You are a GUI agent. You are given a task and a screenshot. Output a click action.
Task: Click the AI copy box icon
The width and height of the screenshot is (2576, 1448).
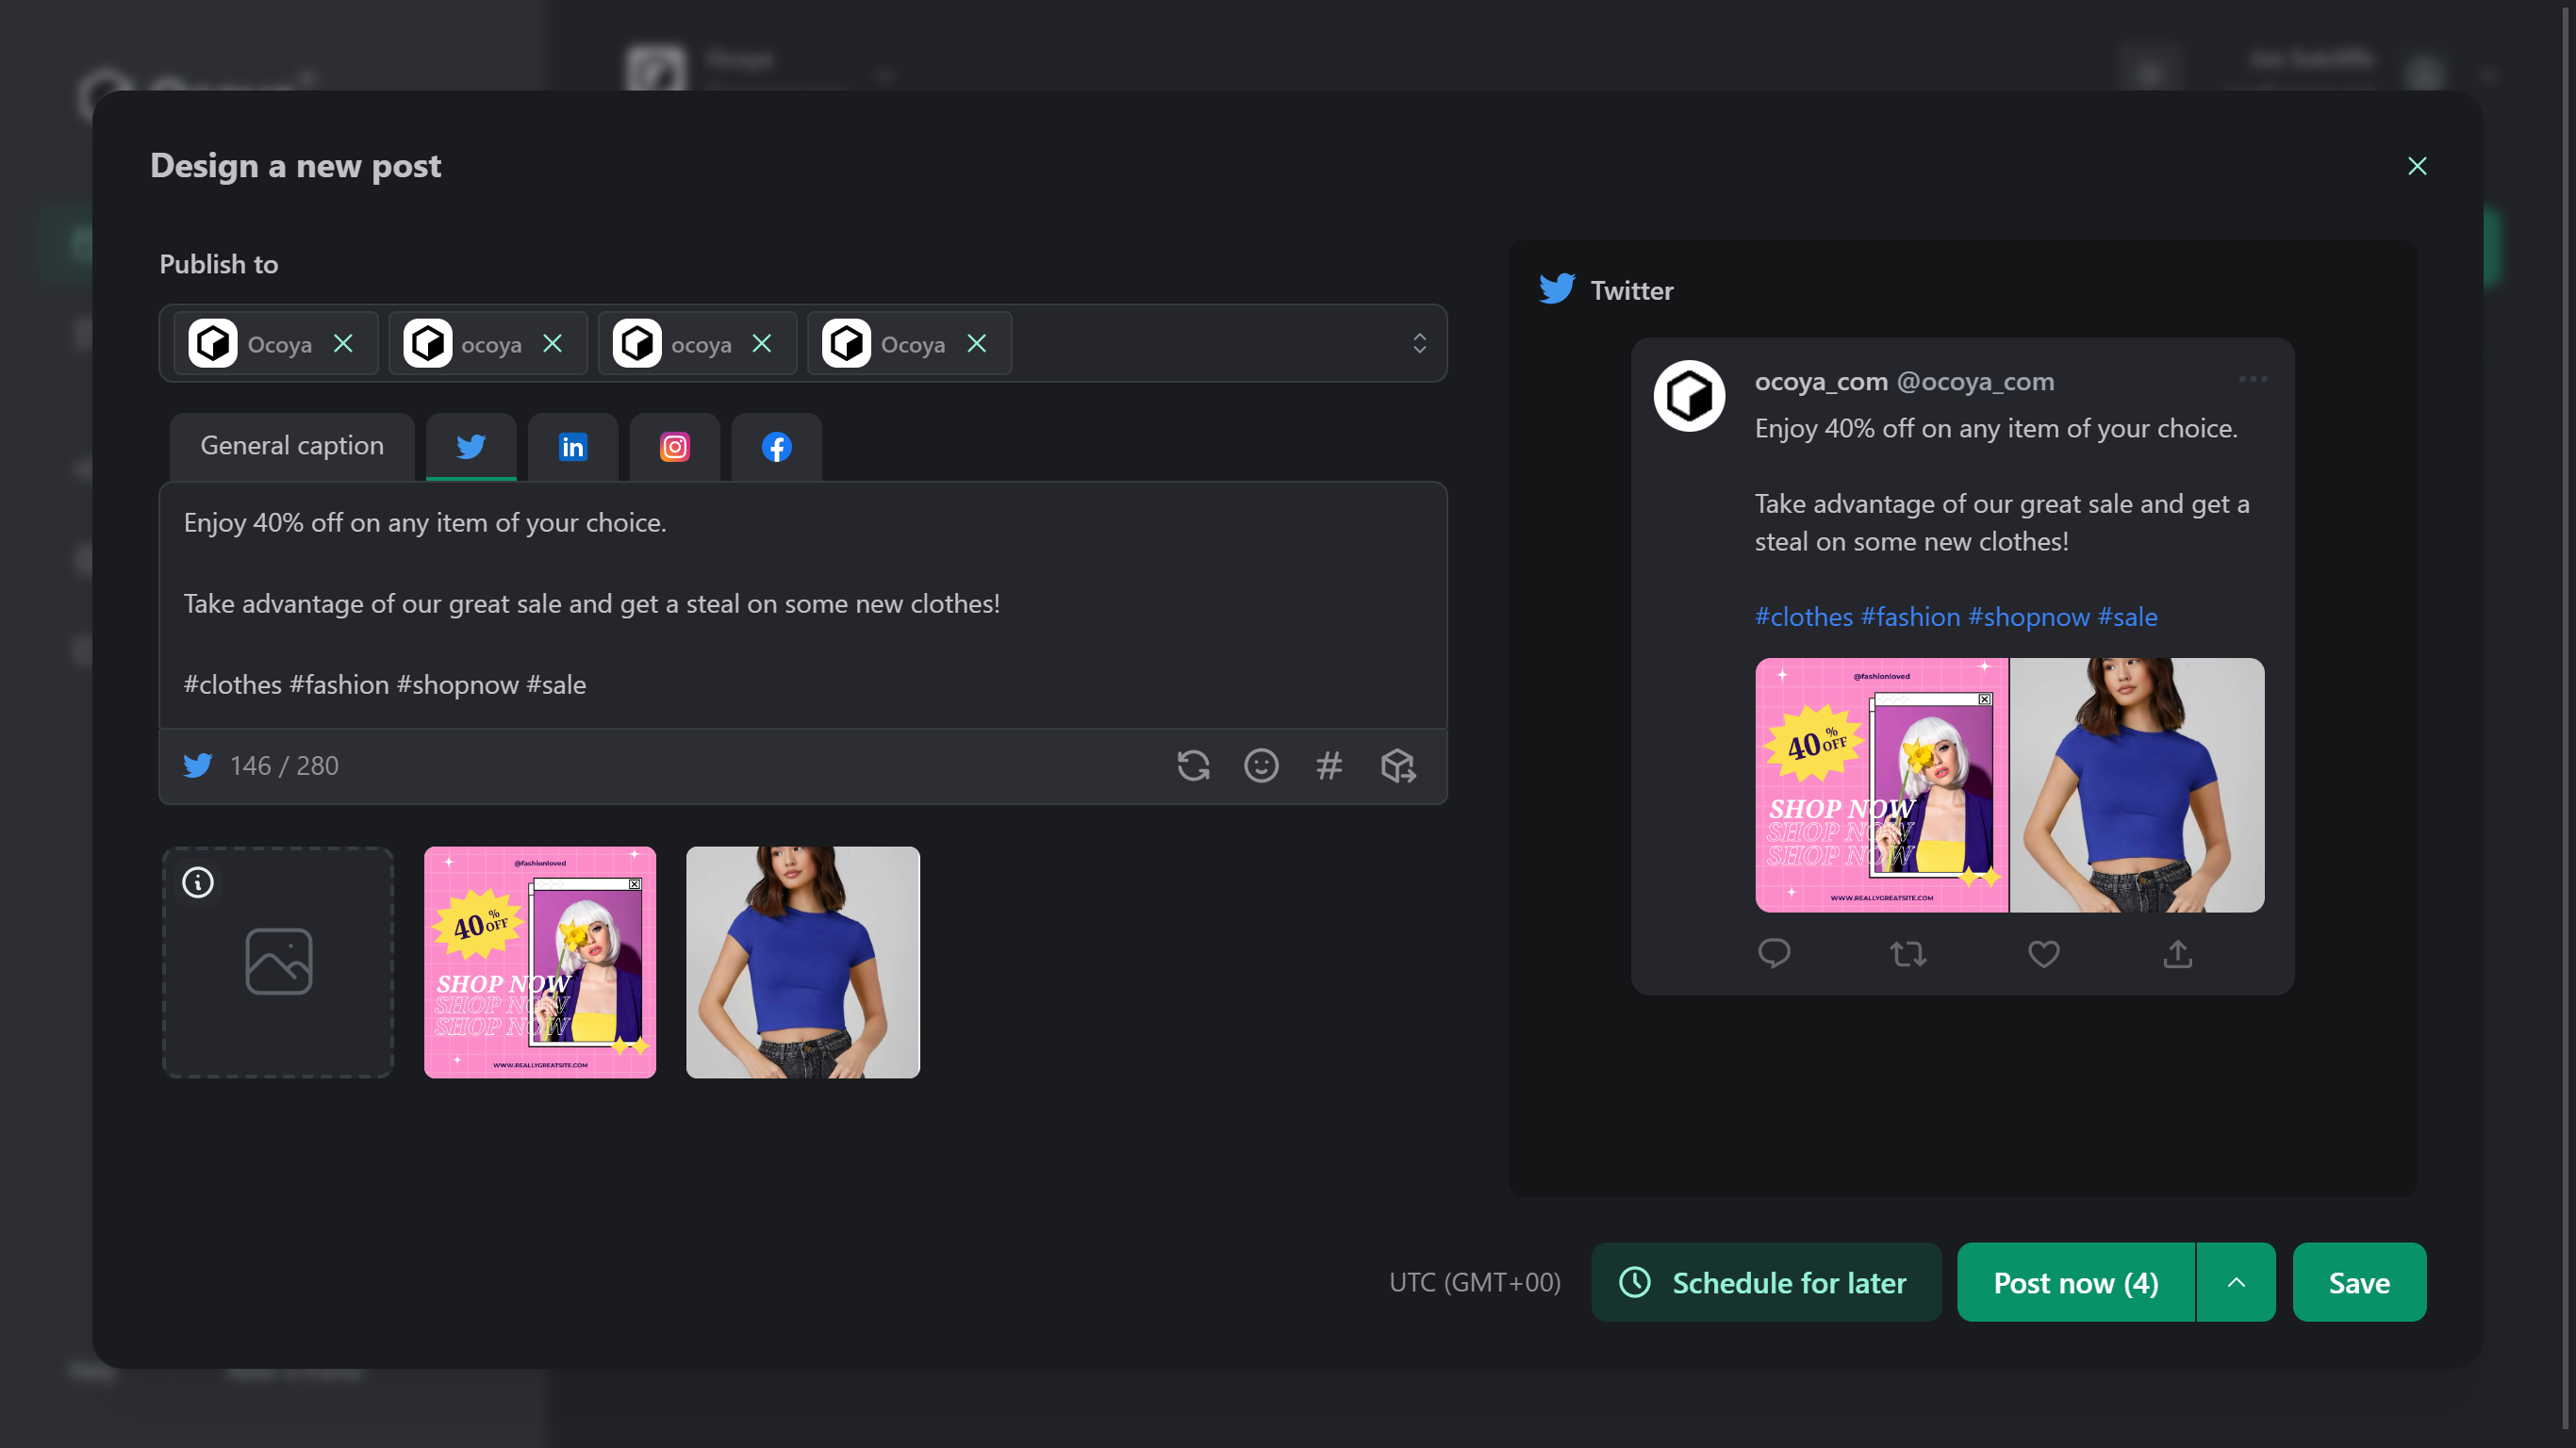point(1398,765)
